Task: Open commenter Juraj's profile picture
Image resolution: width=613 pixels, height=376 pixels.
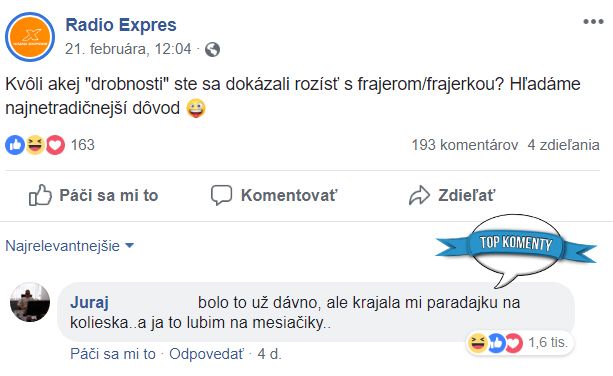Action: [x=30, y=302]
